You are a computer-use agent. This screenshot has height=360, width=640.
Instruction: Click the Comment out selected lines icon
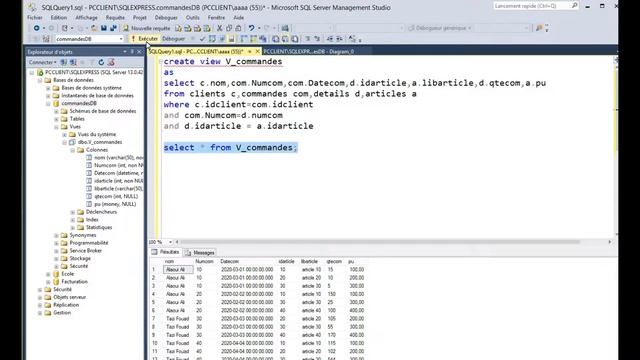click(308, 39)
